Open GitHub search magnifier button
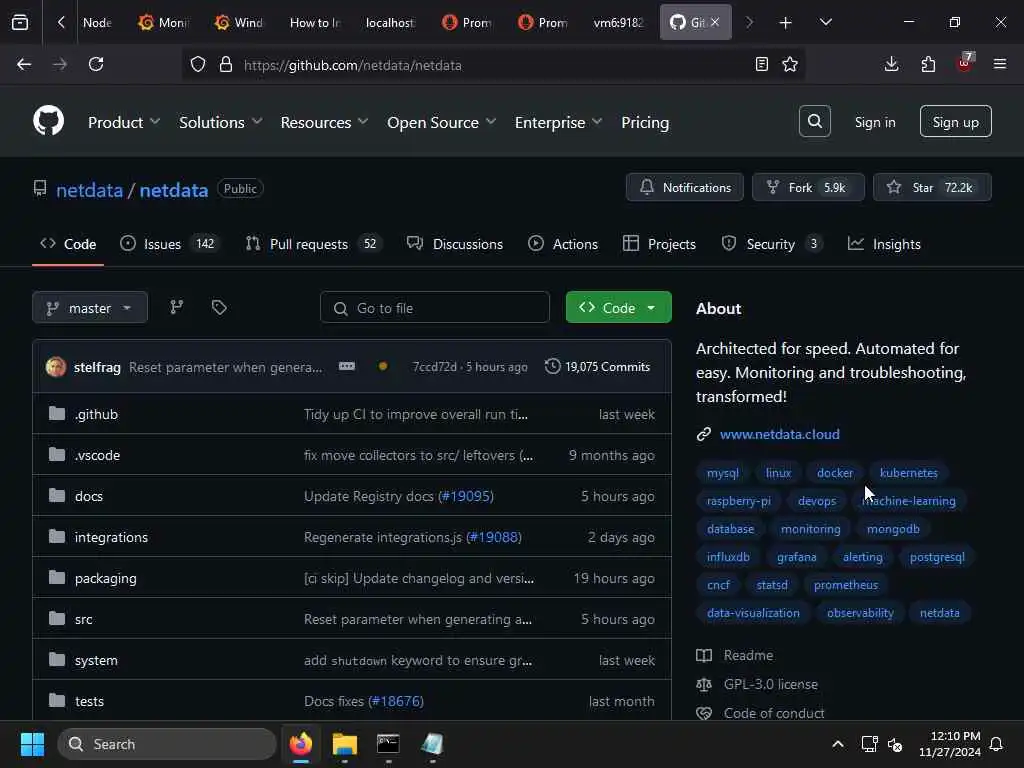 tap(814, 121)
